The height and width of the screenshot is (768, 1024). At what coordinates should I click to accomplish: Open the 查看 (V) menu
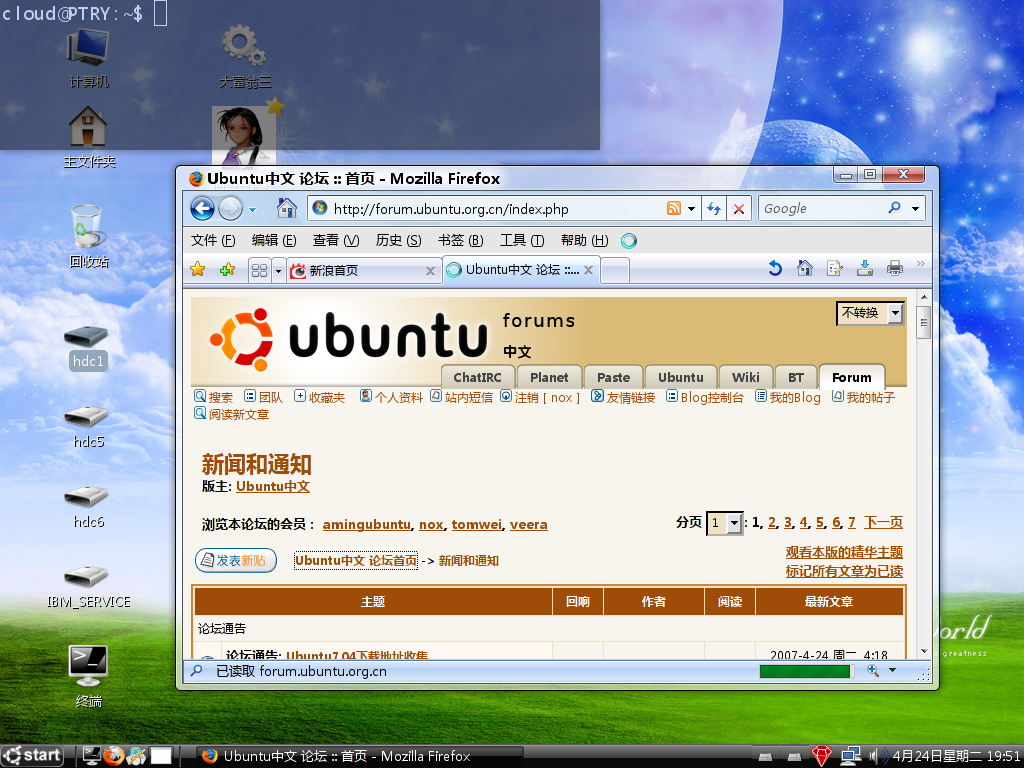pos(336,240)
